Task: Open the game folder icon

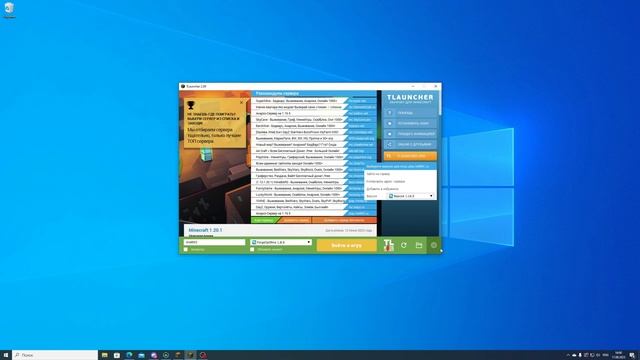Action: click(419, 245)
